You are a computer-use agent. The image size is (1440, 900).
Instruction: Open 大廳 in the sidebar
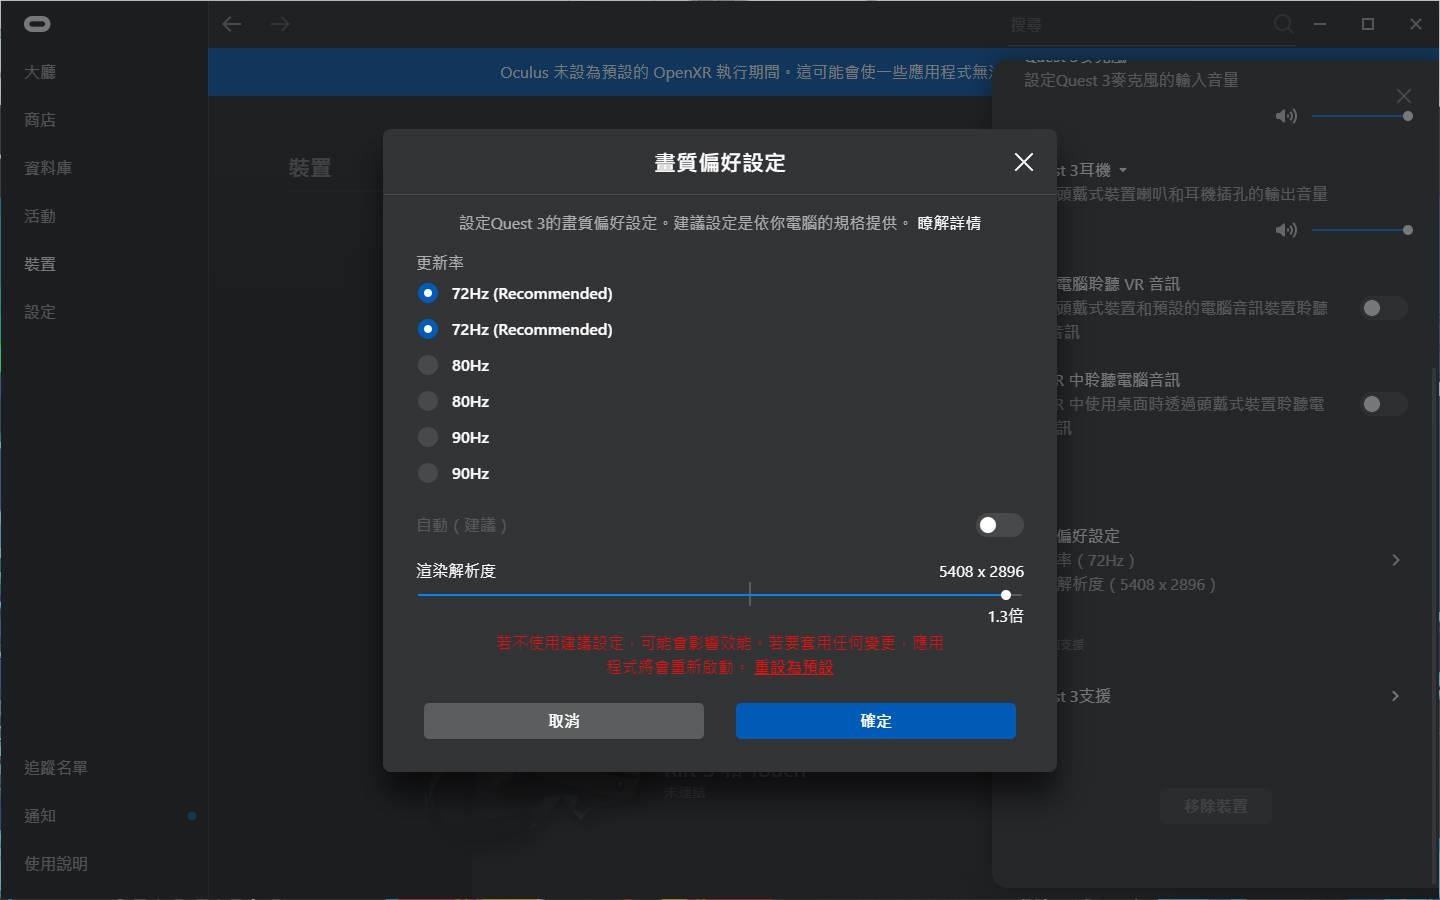pos(40,72)
